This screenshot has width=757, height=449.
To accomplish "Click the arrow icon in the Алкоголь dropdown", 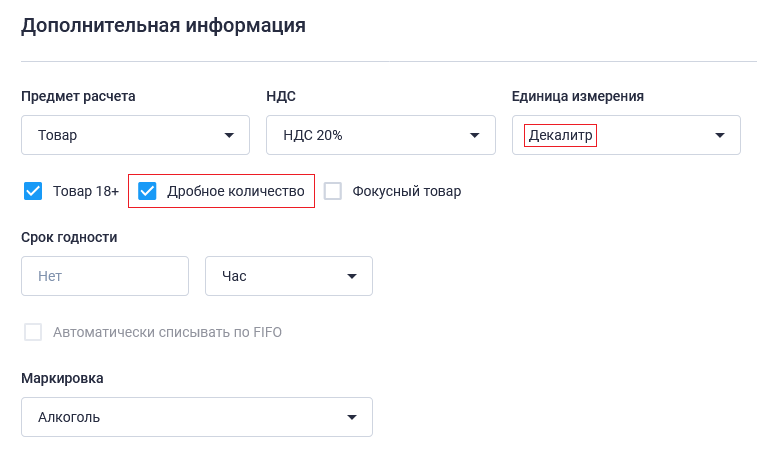I will 352,418.
